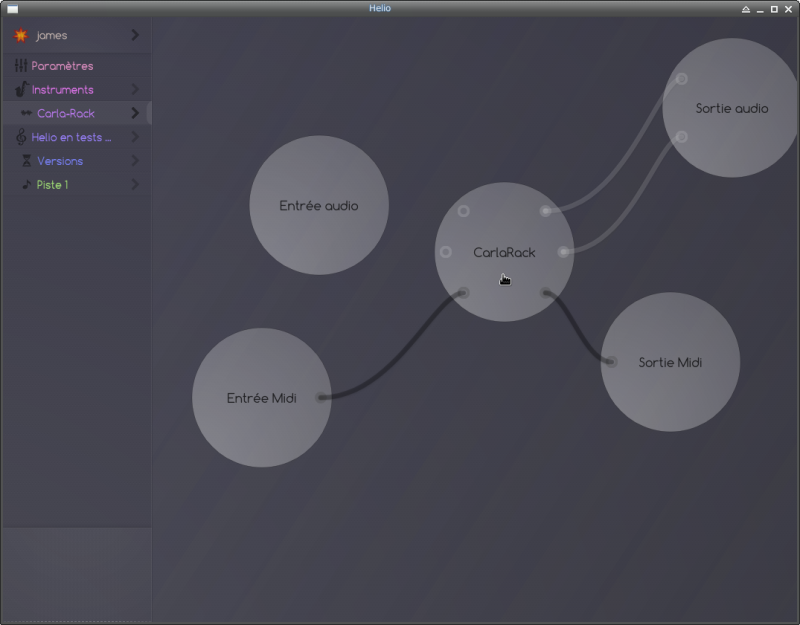
Task: Select the Sortie audio node
Action: 732,108
